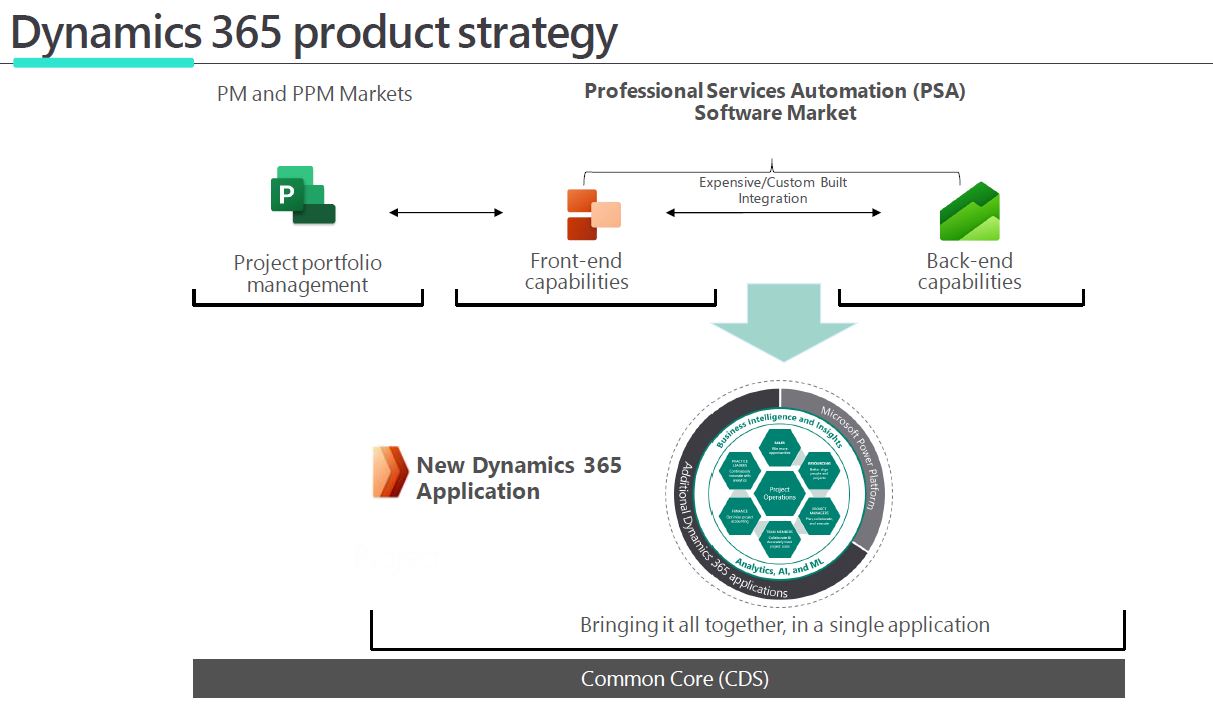Click the orange New Dynamics 365 Application logo
Image resolution: width=1213 pixels, height=713 pixels.
click(x=389, y=473)
